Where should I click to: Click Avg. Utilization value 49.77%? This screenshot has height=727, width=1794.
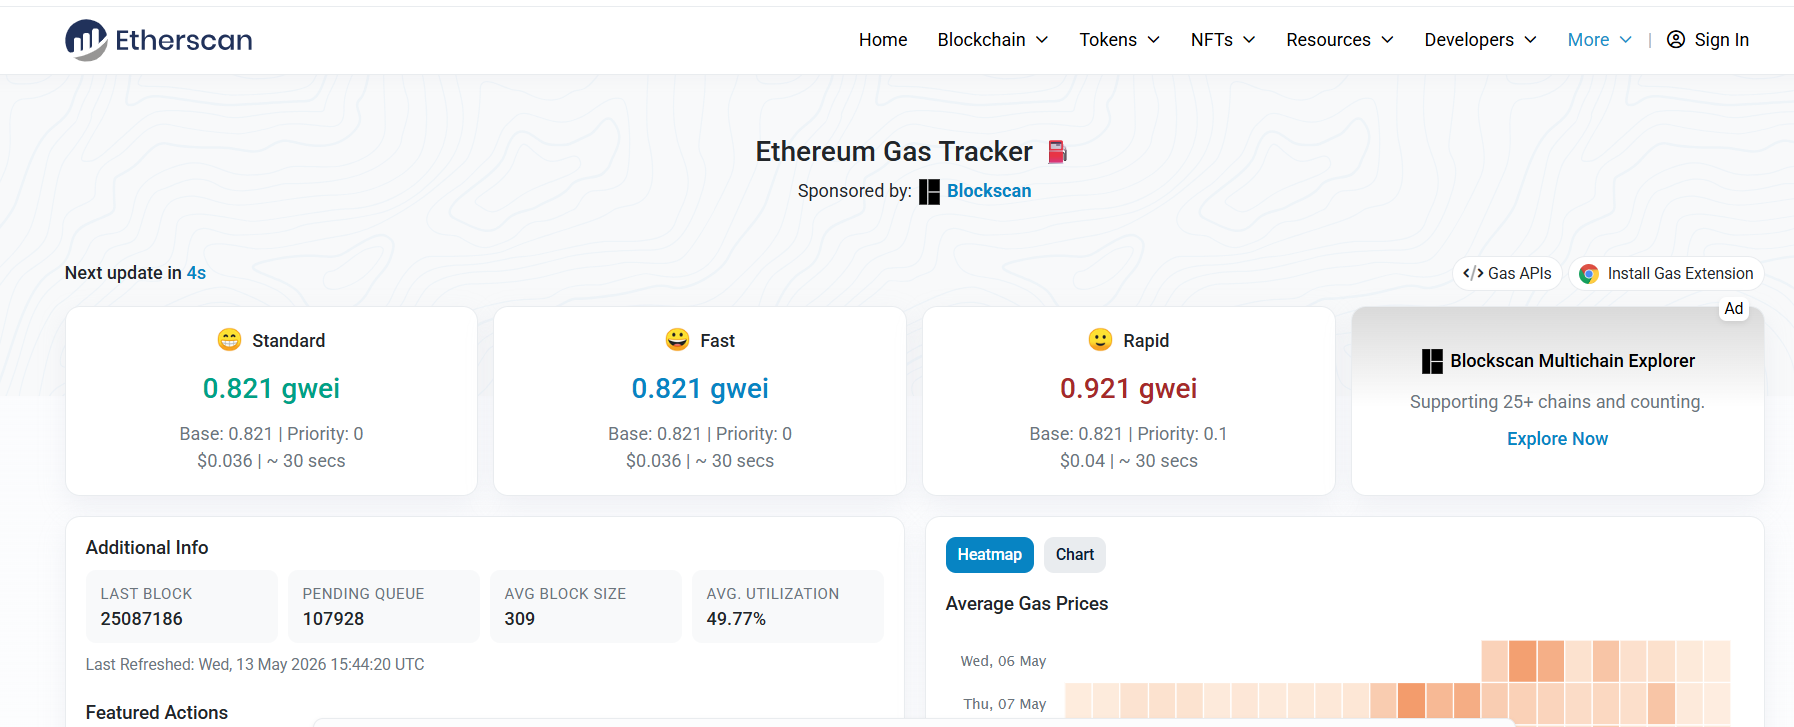click(x=736, y=619)
